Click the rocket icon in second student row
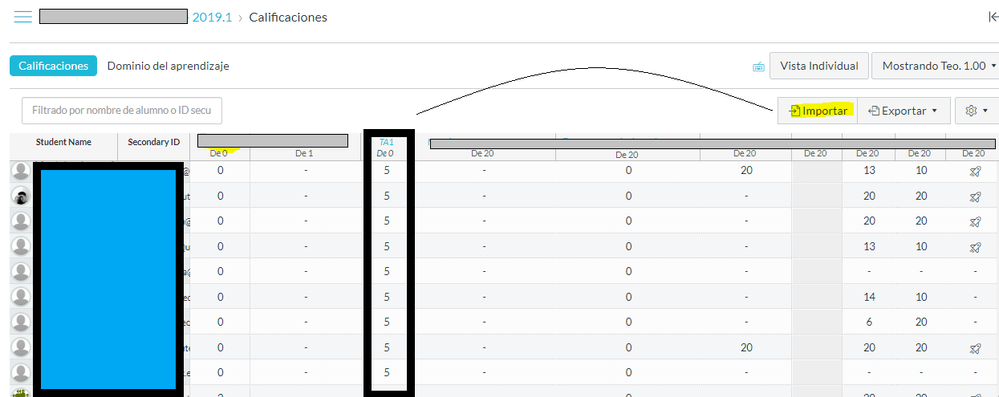 (974, 196)
